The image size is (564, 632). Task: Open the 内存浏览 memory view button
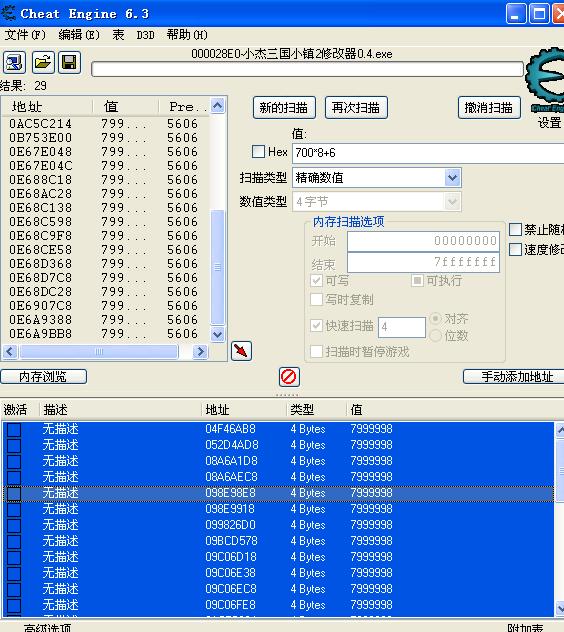coord(44,377)
